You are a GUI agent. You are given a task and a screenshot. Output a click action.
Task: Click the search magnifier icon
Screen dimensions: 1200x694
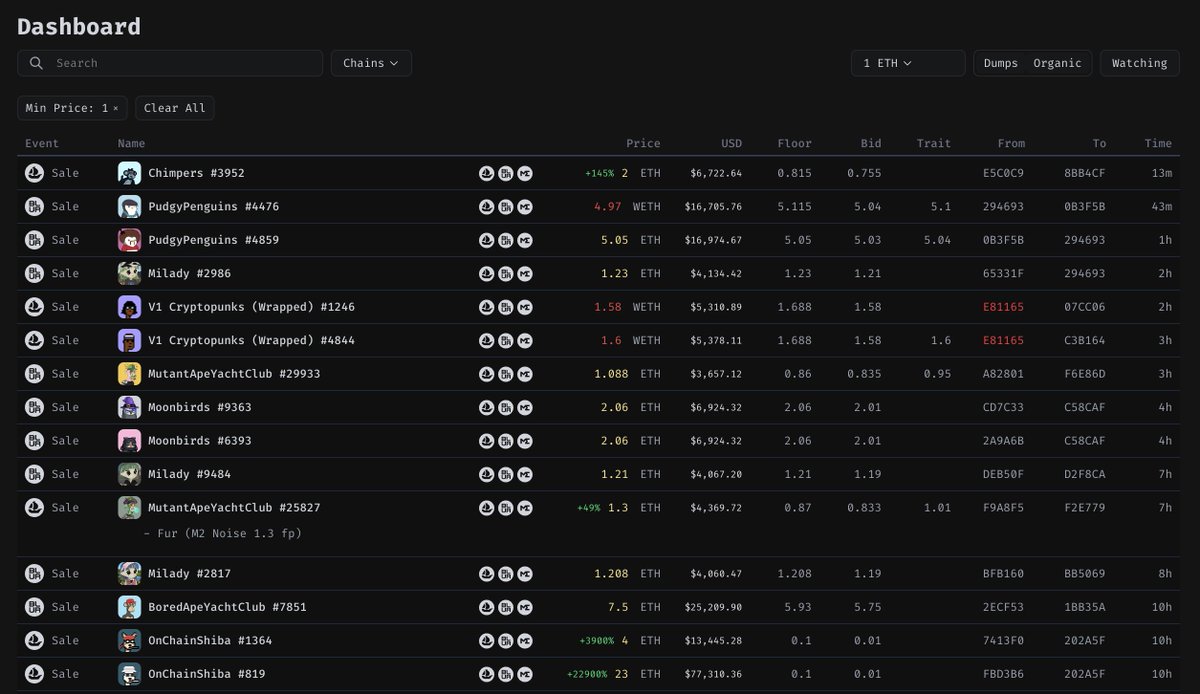tap(35, 62)
